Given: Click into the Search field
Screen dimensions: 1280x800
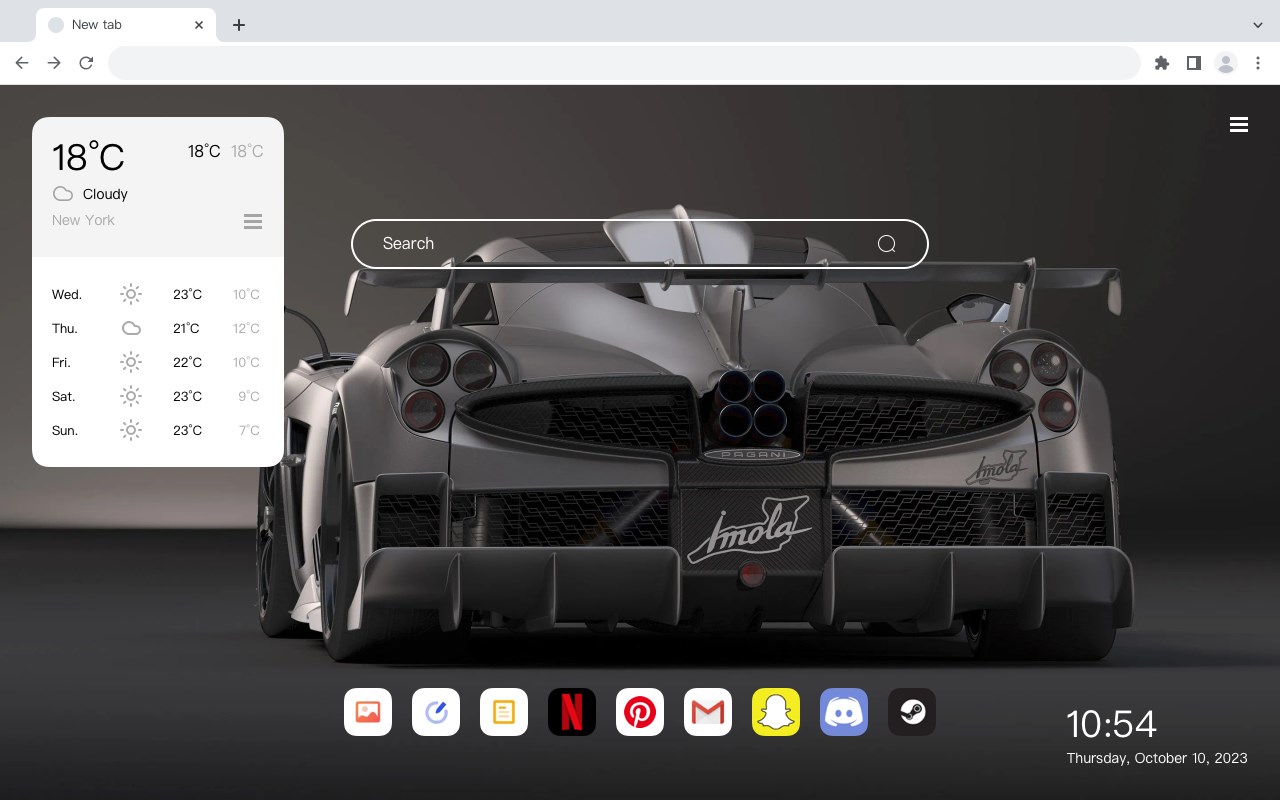Looking at the screenshot, I should point(640,244).
